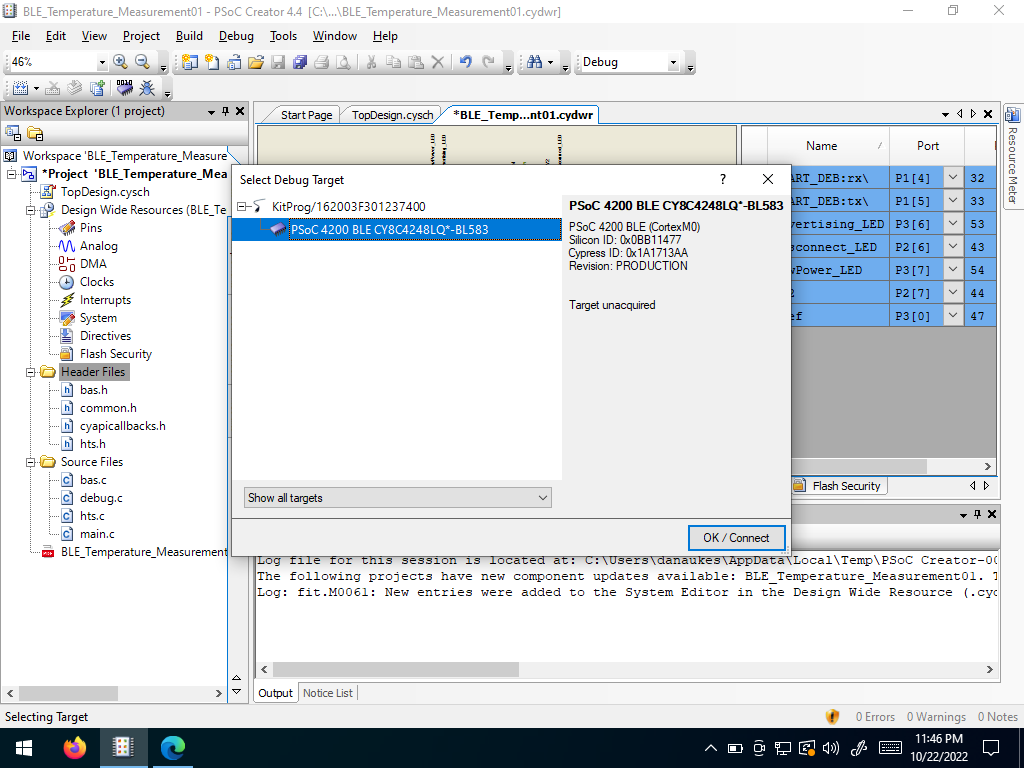Open the P2[7] port dropdown arrow
Screen dimensions: 1024x768
click(x=953, y=293)
